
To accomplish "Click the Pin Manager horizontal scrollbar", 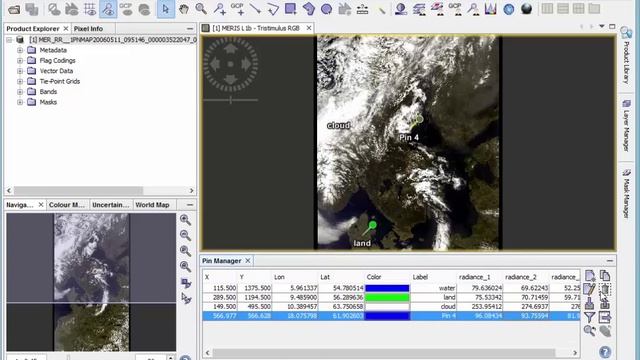I will [384, 353].
